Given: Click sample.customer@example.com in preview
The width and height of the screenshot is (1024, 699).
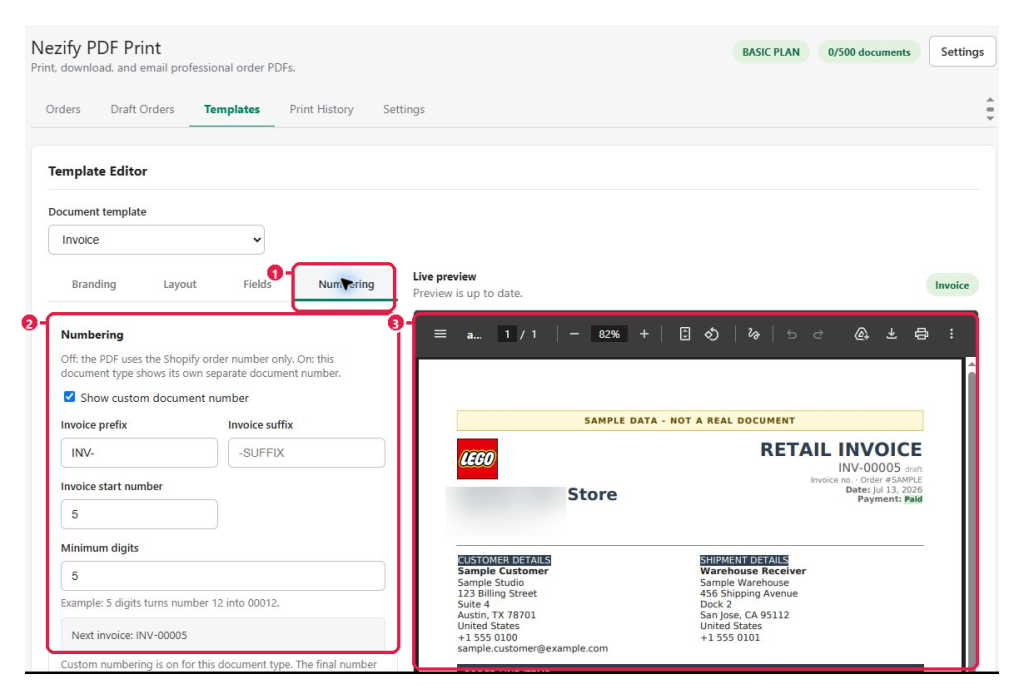Looking at the screenshot, I should coord(532,648).
